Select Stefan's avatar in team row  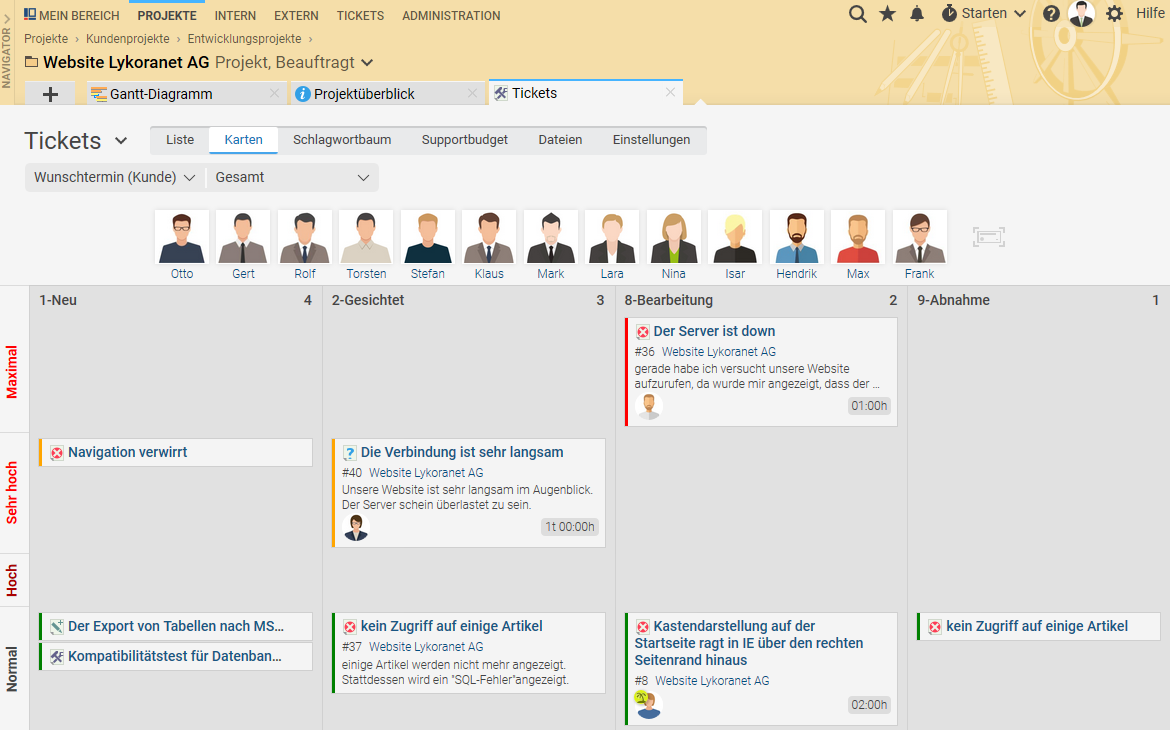428,237
